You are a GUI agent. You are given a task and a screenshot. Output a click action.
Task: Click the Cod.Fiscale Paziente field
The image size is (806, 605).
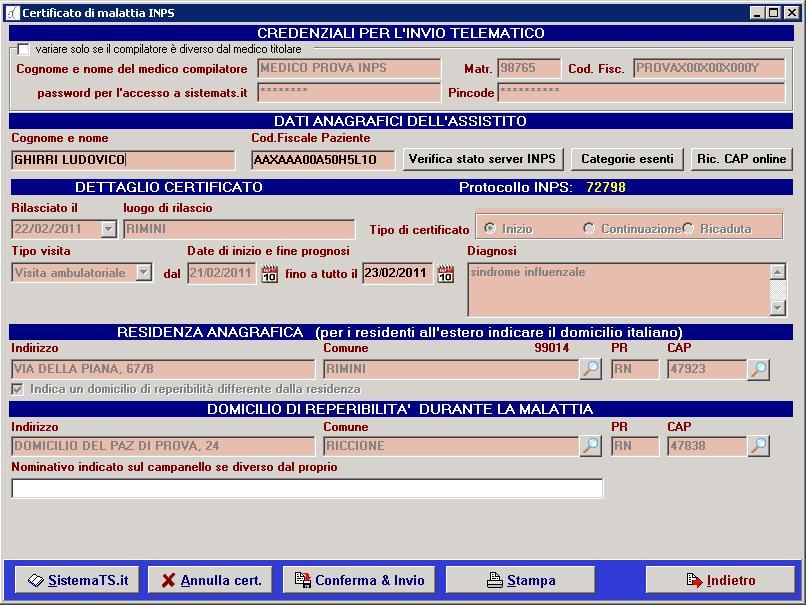[x=323, y=160]
